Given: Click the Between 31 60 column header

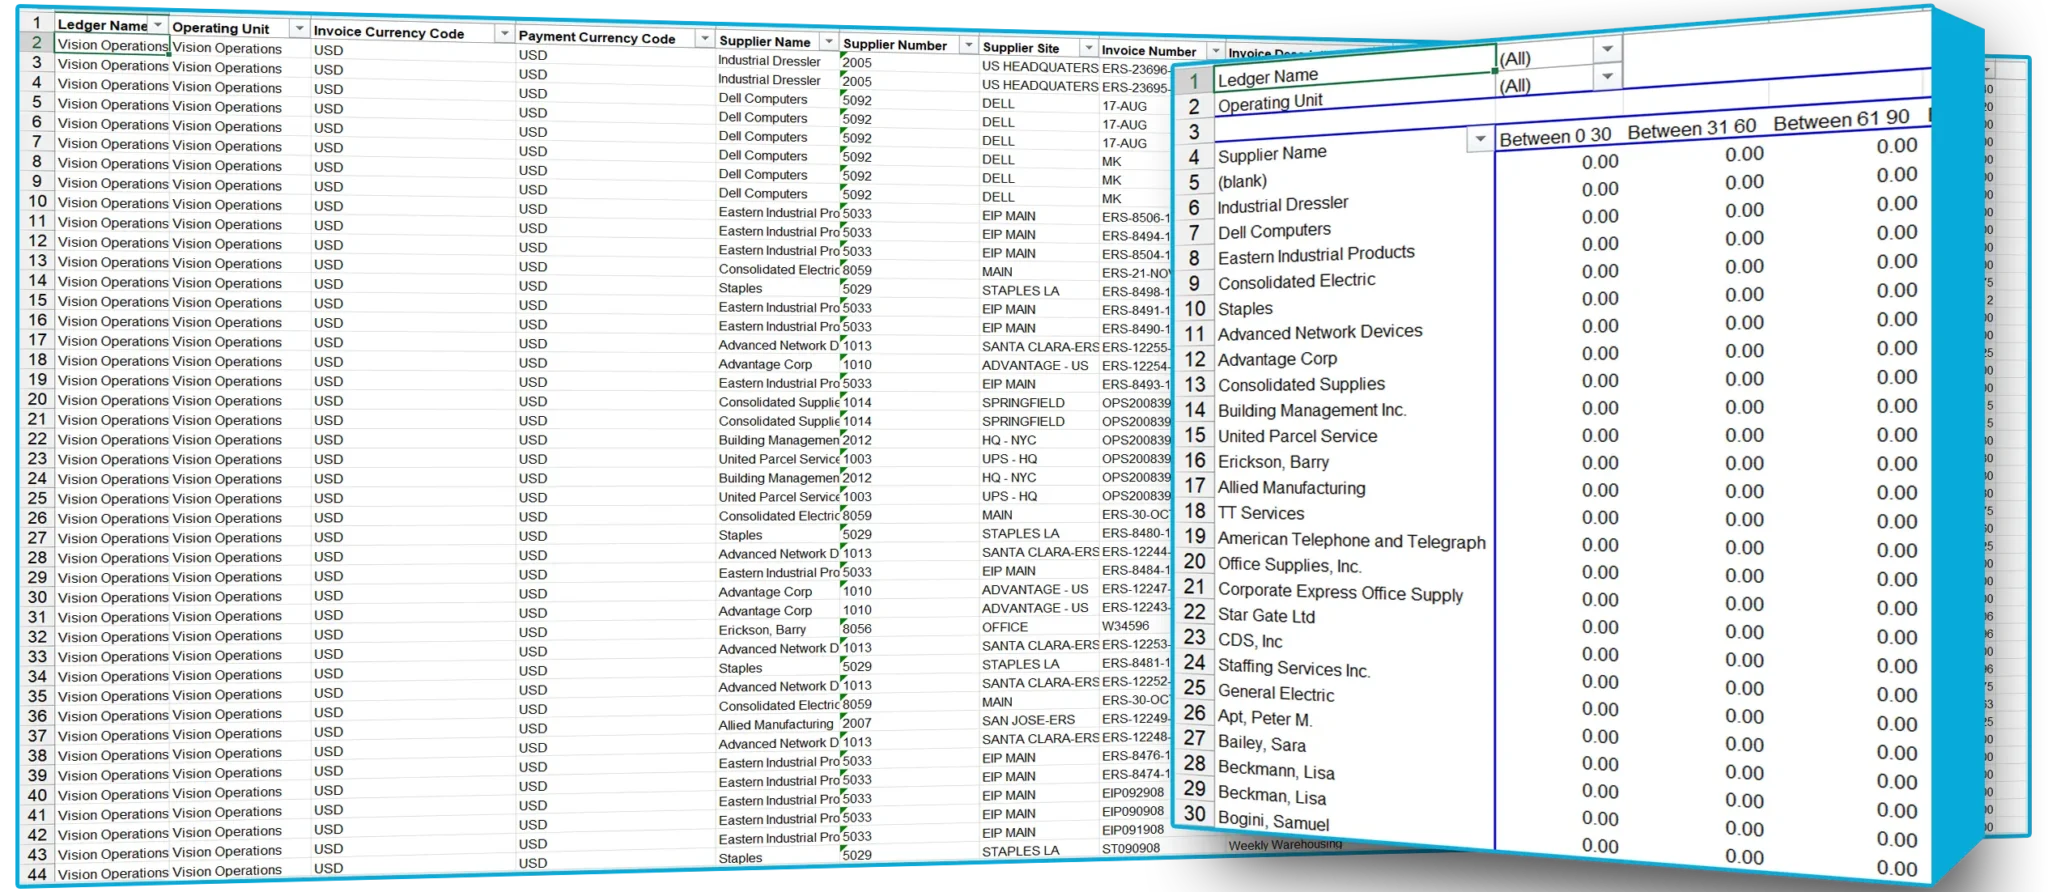Looking at the screenshot, I should point(1691,129).
